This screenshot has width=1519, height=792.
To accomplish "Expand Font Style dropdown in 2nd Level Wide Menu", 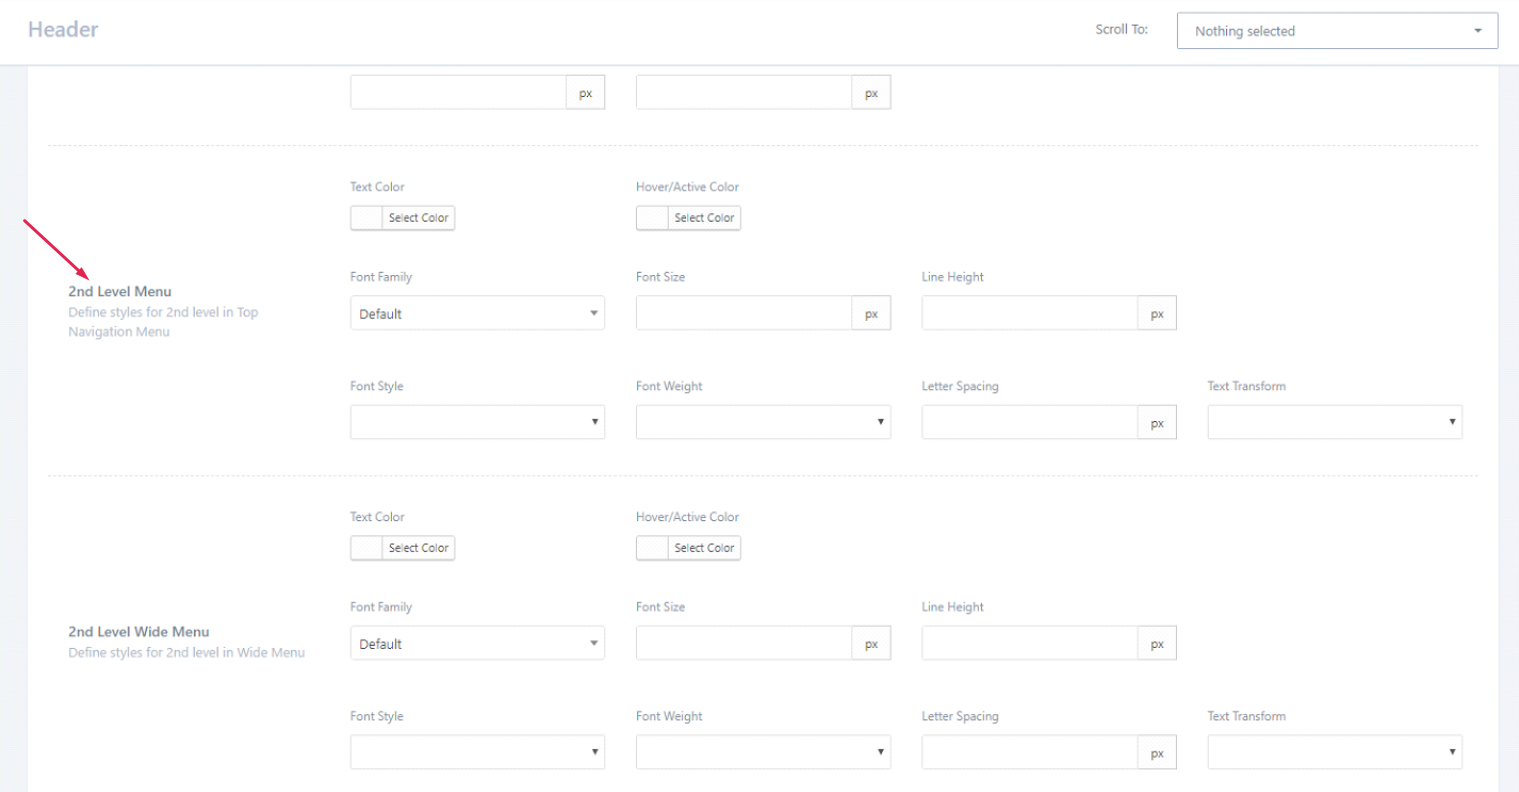I will [x=477, y=752].
